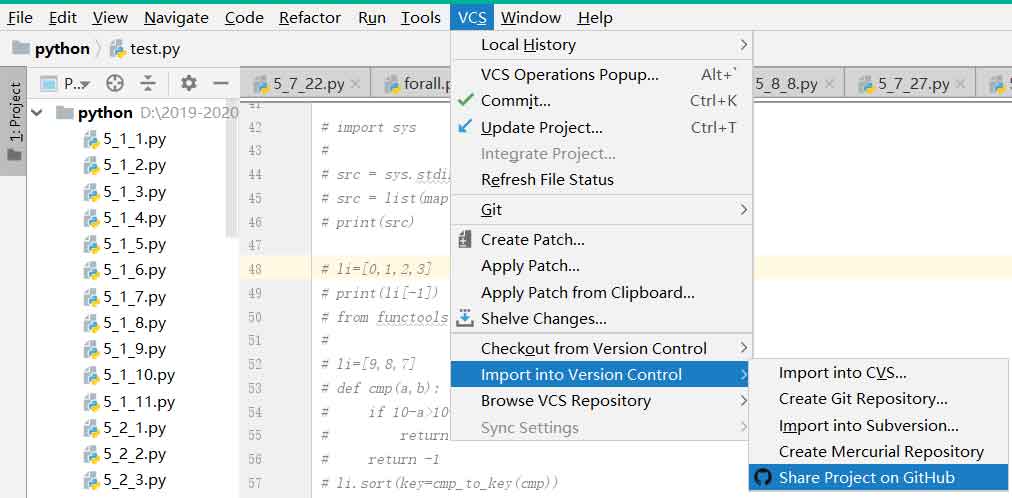Open the View menu

pos(110,18)
